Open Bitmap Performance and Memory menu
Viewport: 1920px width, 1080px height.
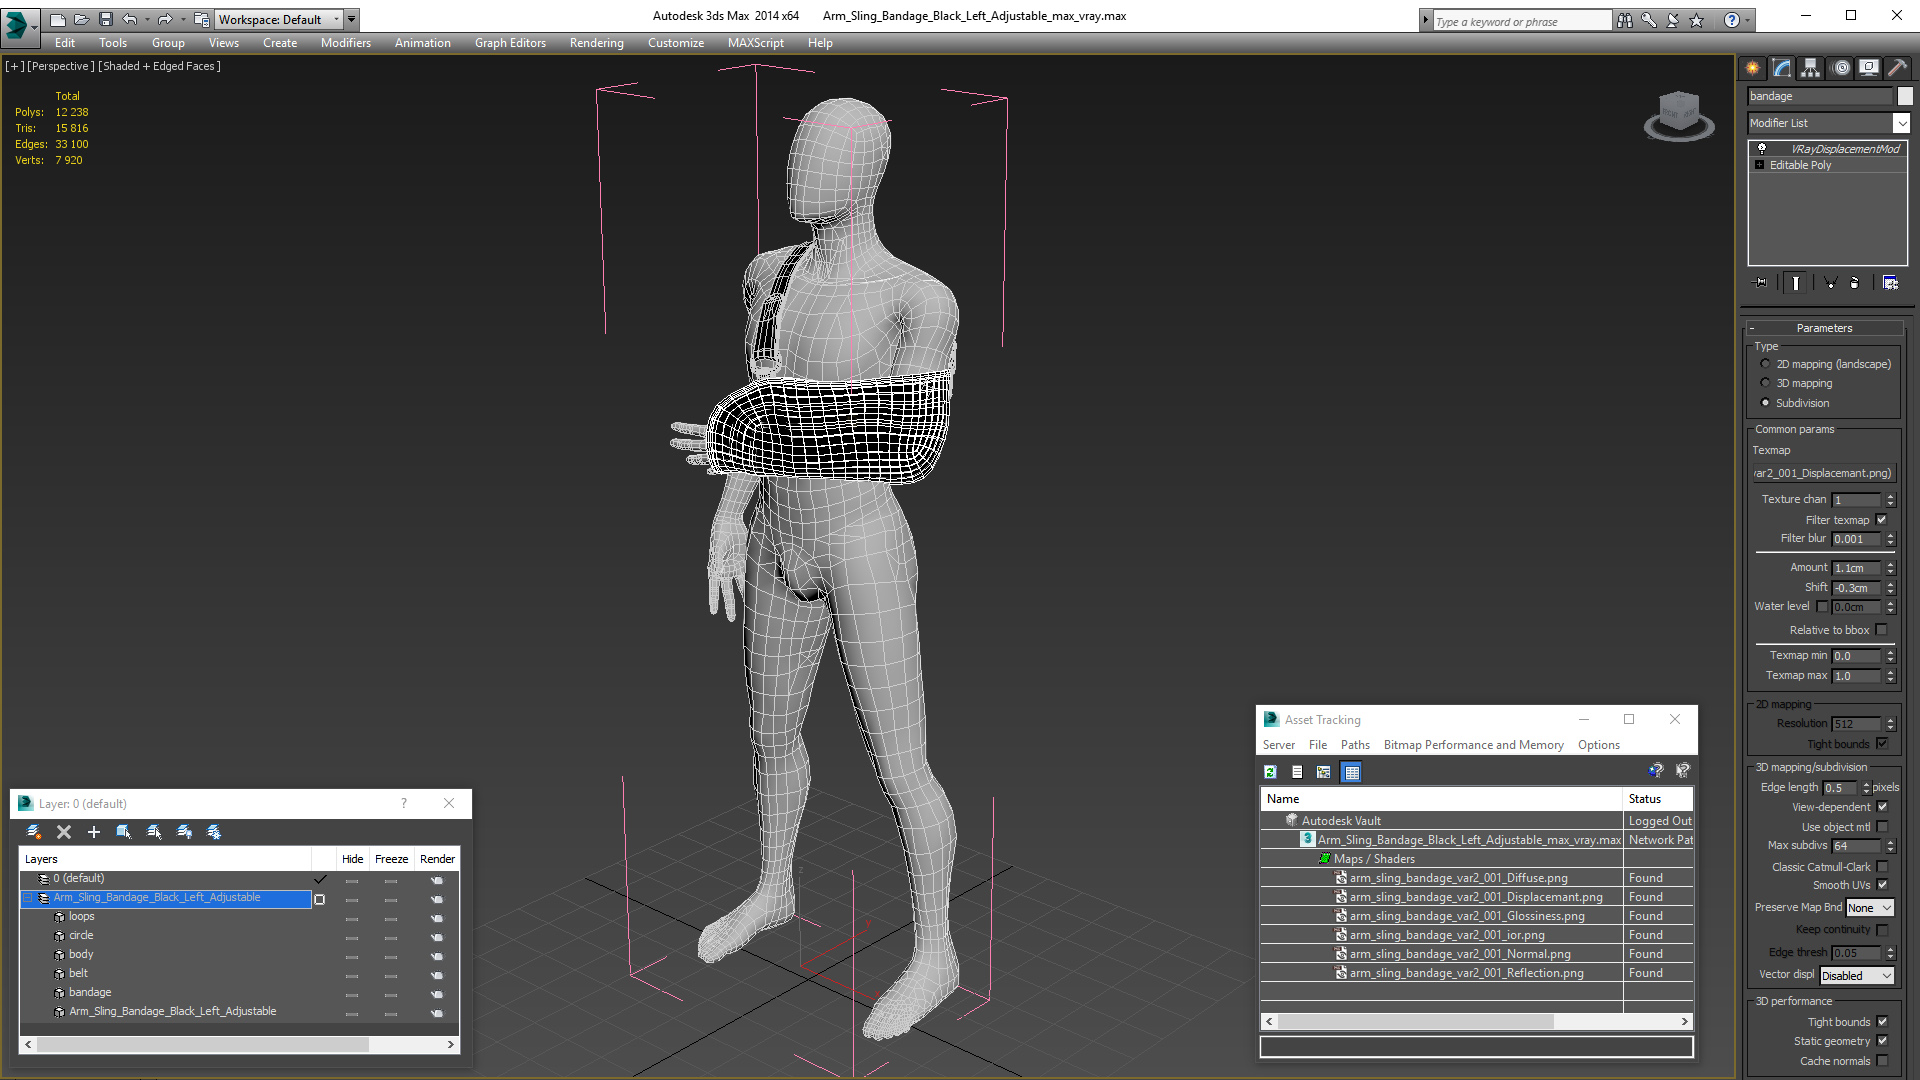click(x=1473, y=745)
